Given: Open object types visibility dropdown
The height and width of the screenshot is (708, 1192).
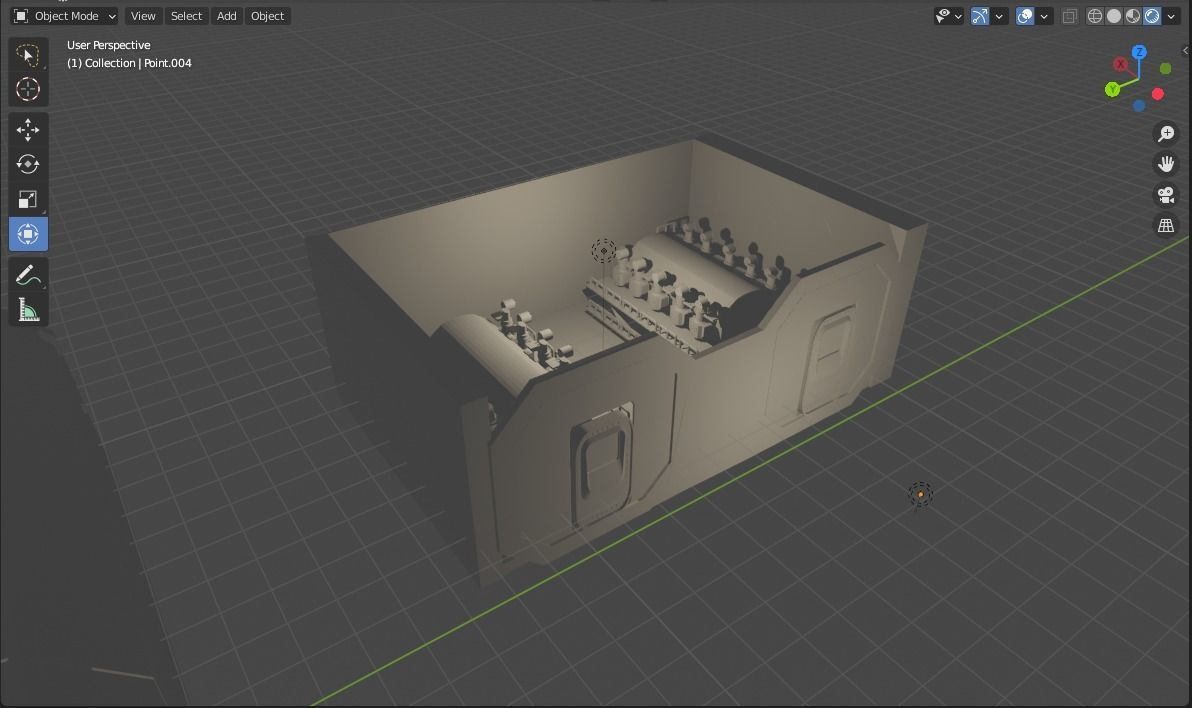Looking at the screenshot, I should [949, 16].
